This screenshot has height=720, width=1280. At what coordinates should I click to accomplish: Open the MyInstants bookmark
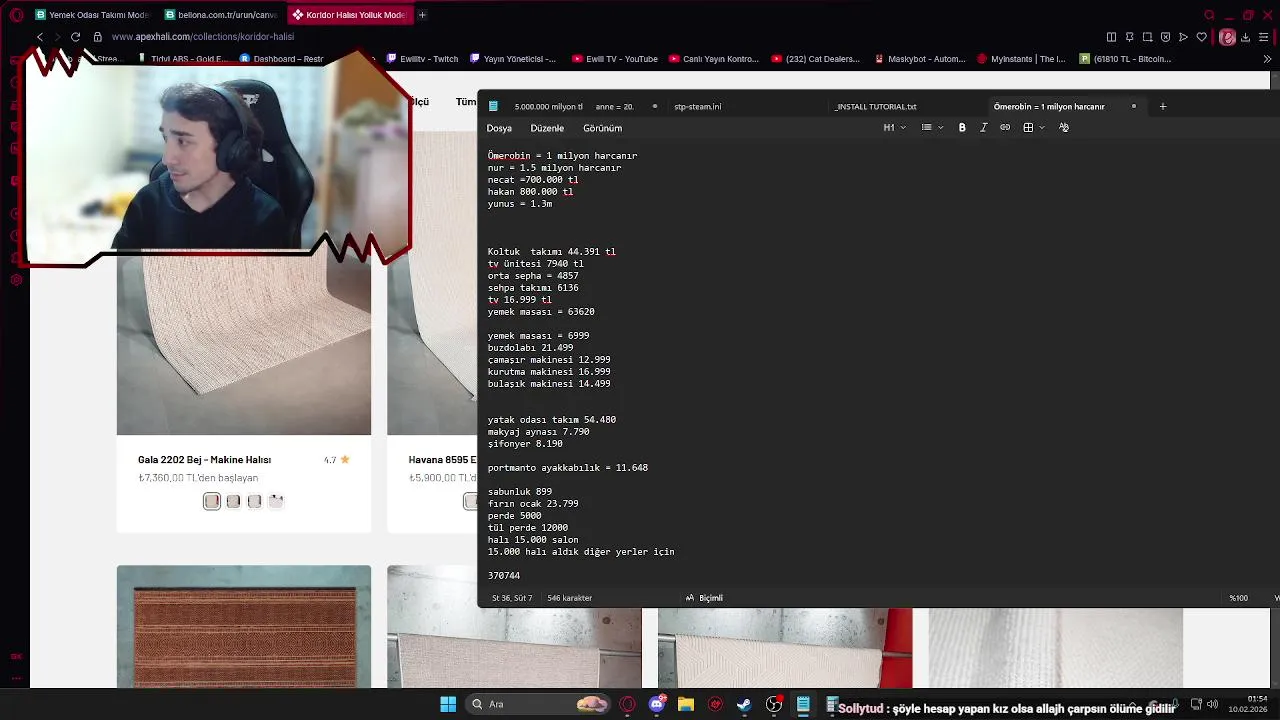1022,59
